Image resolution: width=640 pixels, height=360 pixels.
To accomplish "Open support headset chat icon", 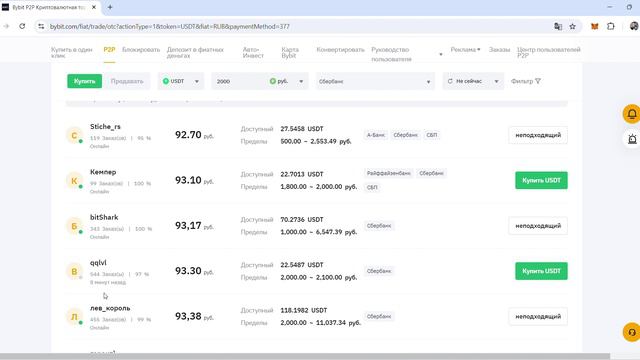I will pyautogui.click(x=631, y=332).
